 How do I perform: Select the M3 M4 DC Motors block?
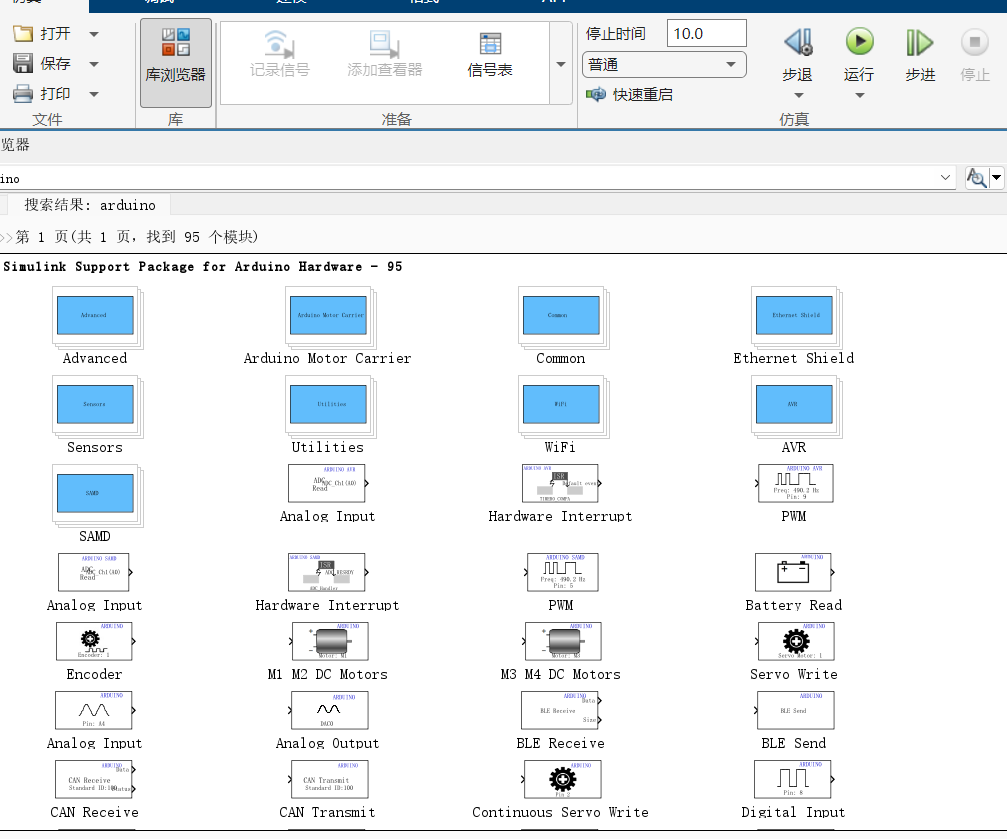562,641
